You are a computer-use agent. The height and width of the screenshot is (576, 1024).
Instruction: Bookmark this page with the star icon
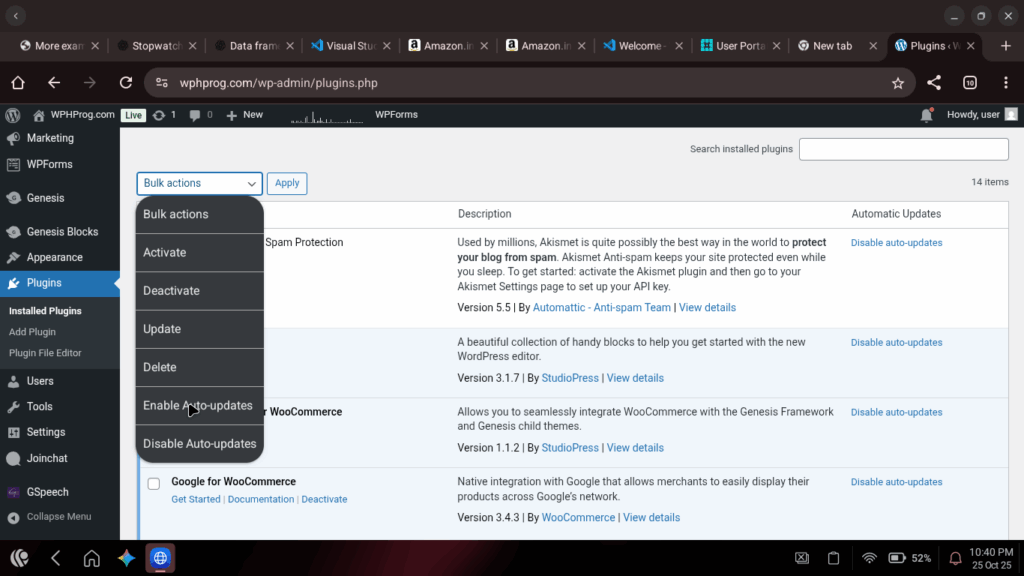[x=897, y=83]
